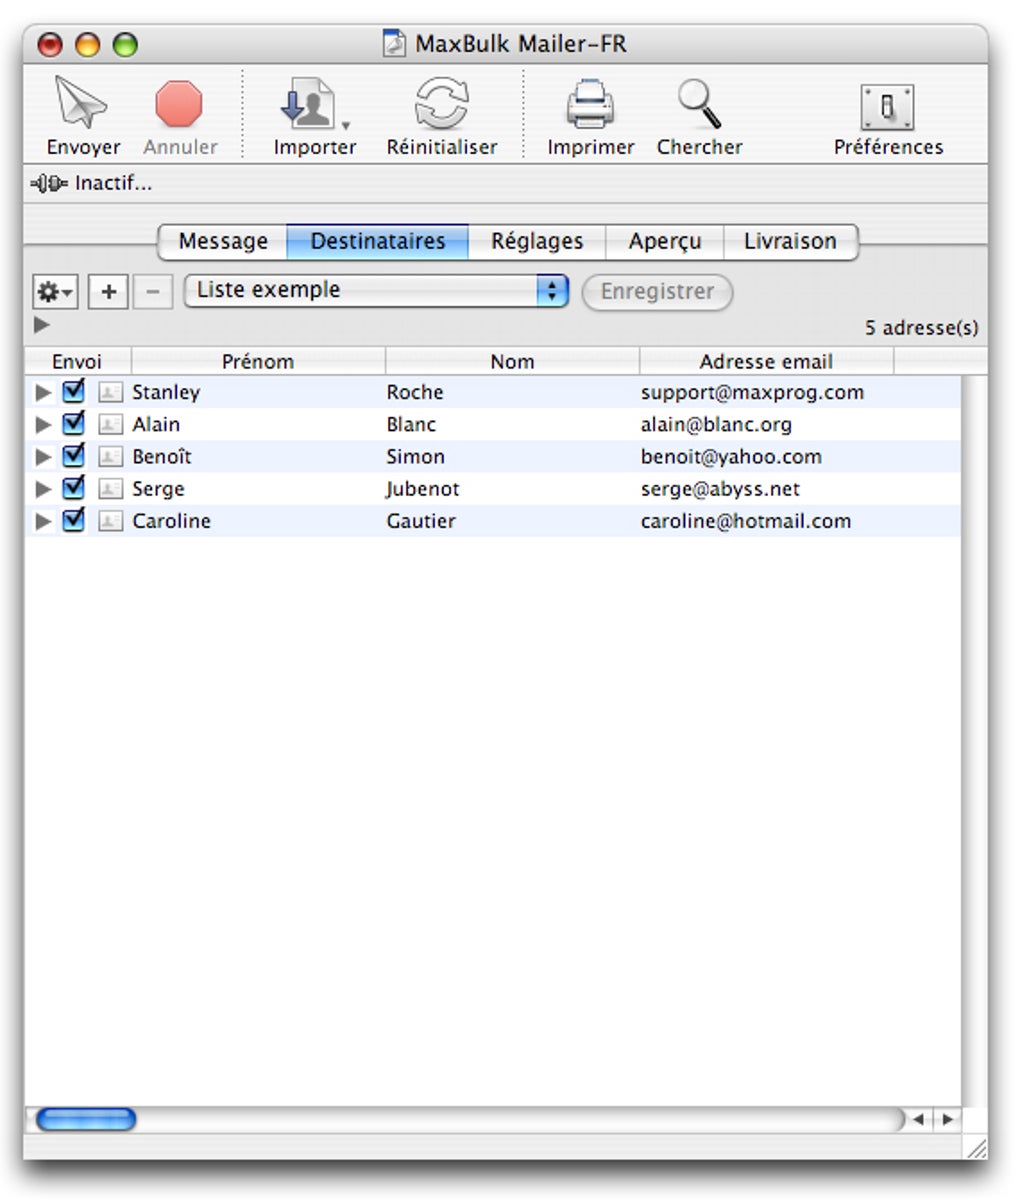This screenshot has height=1199, width=1020.
Task: Click the Roche last name cell
Action: 415,392
